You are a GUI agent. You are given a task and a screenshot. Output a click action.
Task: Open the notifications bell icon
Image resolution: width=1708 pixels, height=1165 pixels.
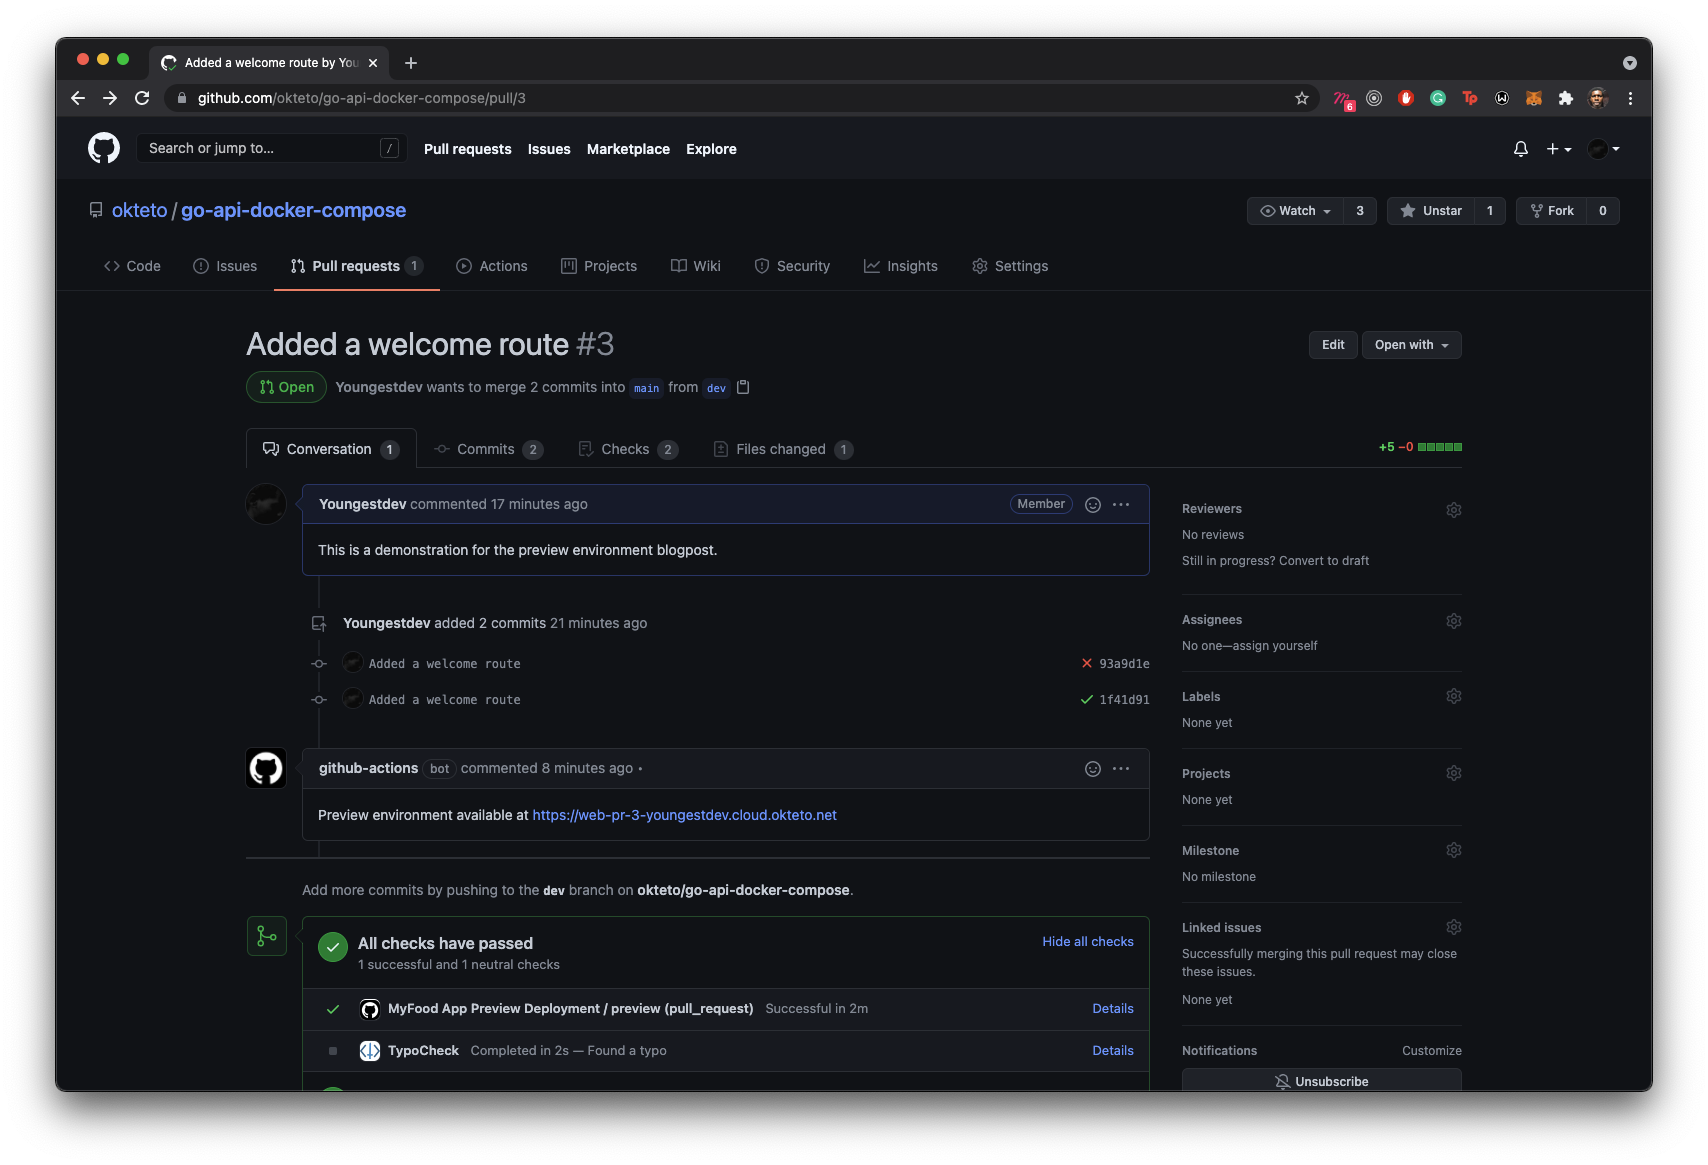point(1520,149)
